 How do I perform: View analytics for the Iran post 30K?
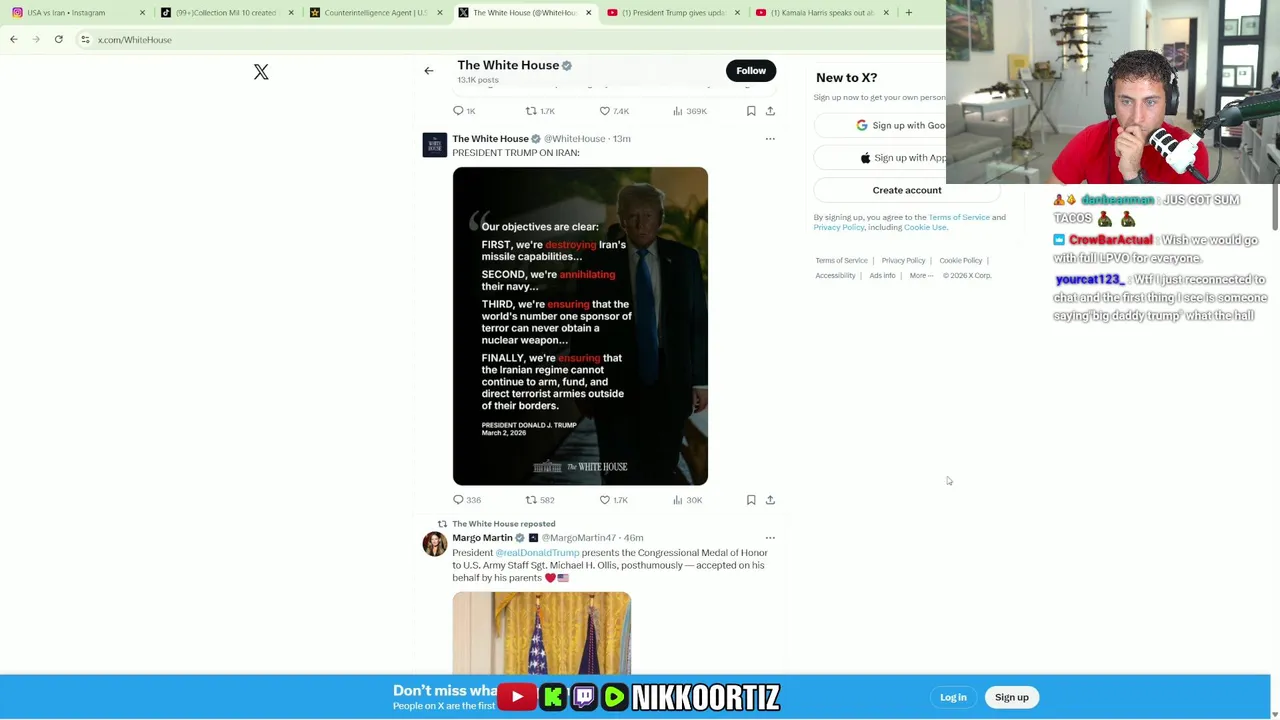[x=687, y=500]
